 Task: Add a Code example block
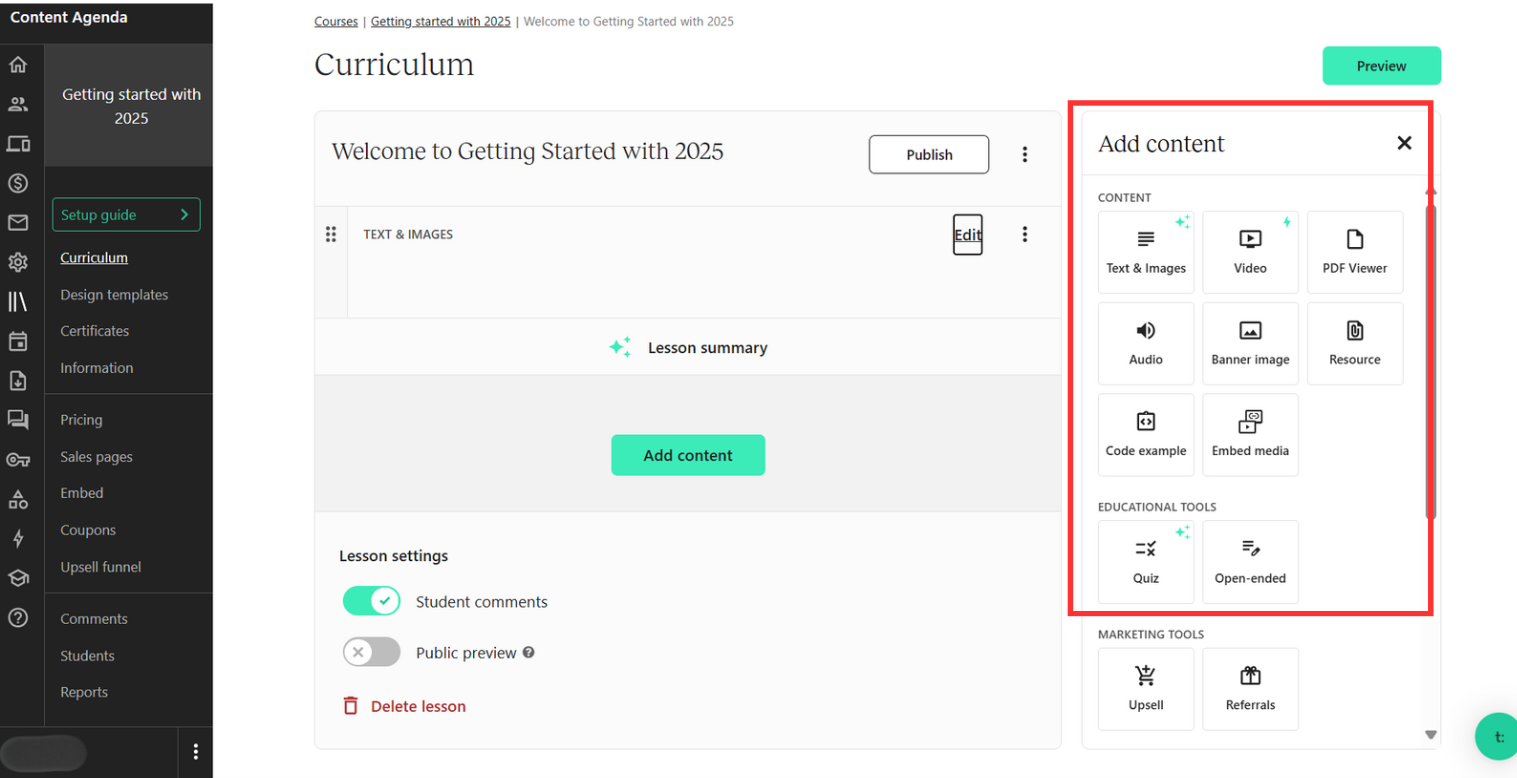tap(1145, 434)
